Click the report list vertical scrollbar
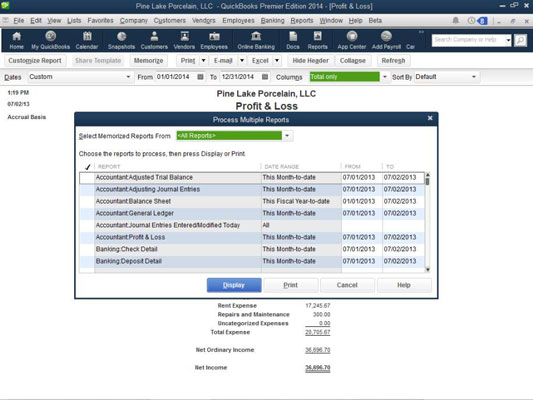 [x=428, y=222]
